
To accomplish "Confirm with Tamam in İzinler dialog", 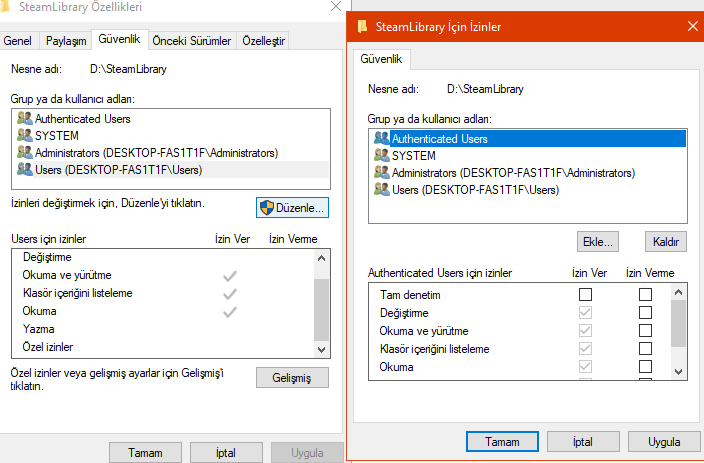I will pyautogui.click(x=502, y=442).
